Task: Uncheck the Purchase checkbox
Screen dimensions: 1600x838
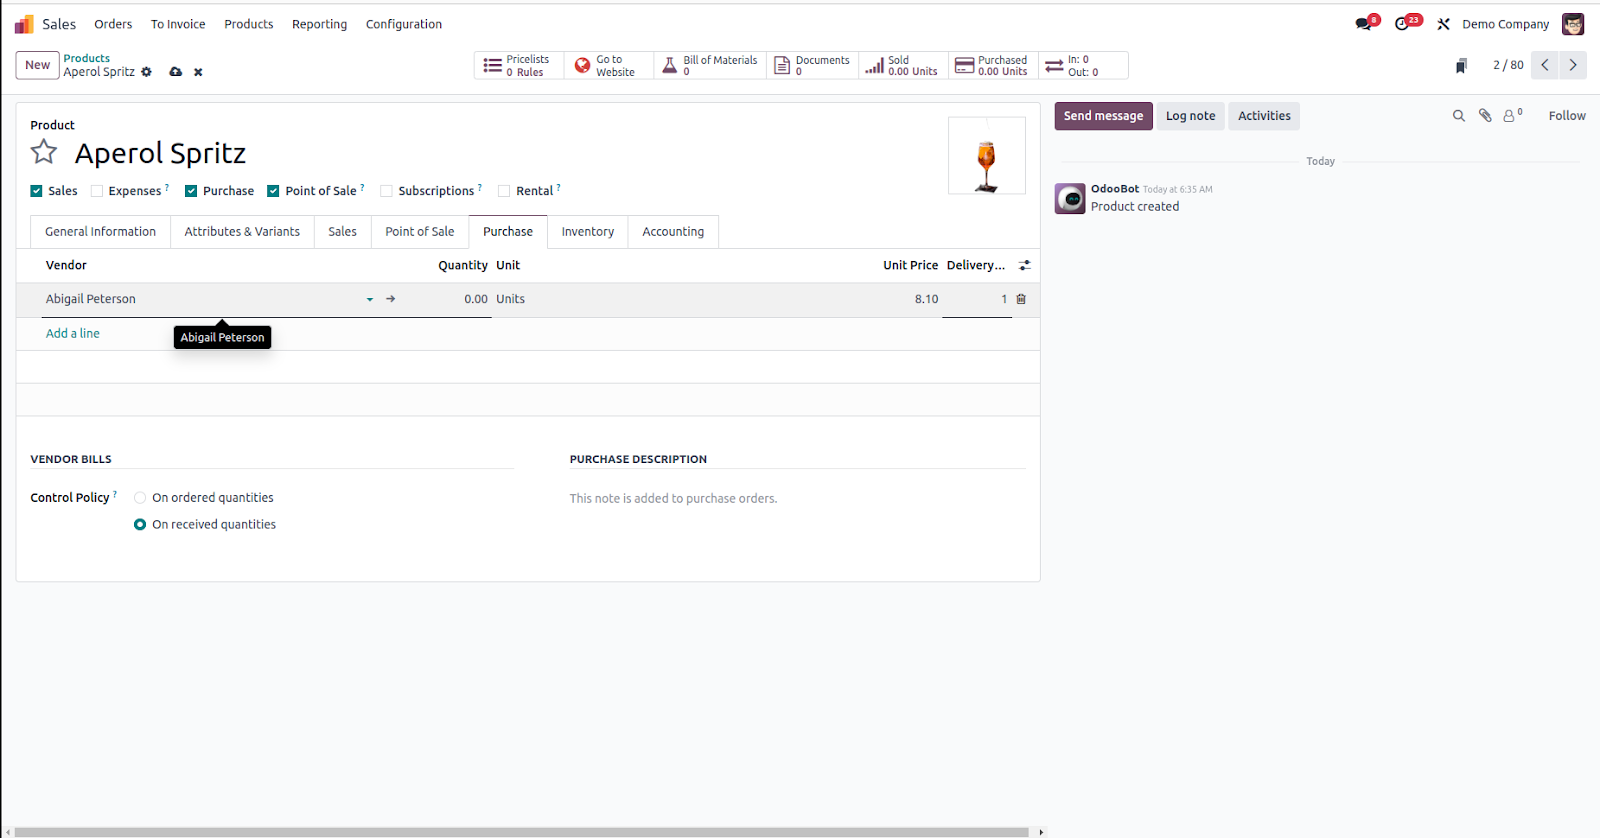Action: pos(191,191)
